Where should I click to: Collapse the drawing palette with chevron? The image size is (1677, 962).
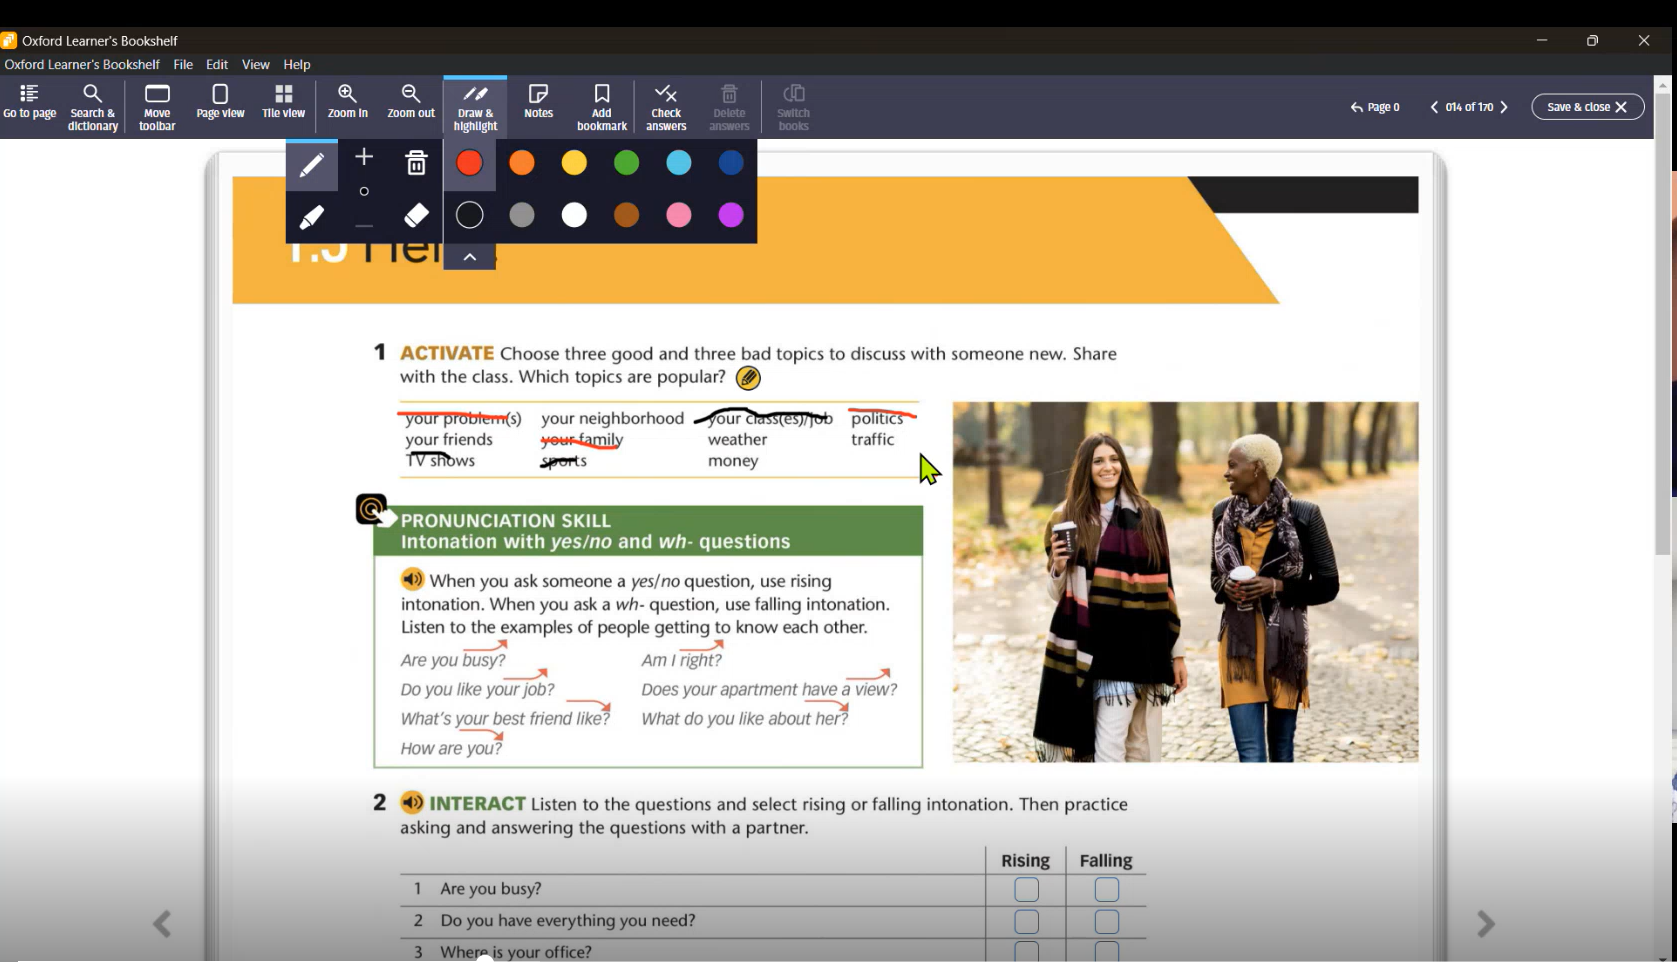click(x=469, y=257)
